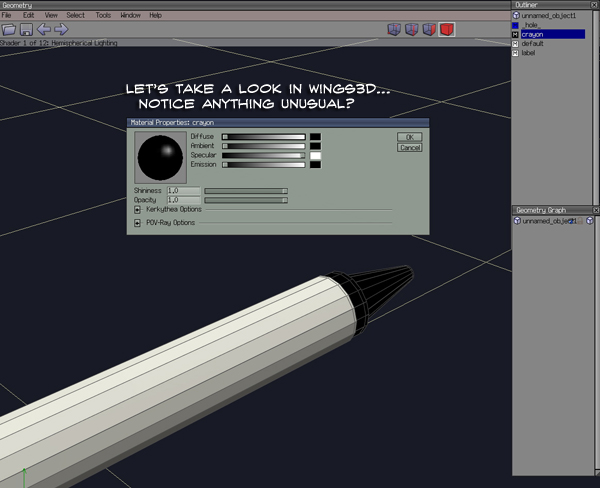Select unnamed_object1 in the Outliner
Screen dimensions: 600x488
point(548,17)
